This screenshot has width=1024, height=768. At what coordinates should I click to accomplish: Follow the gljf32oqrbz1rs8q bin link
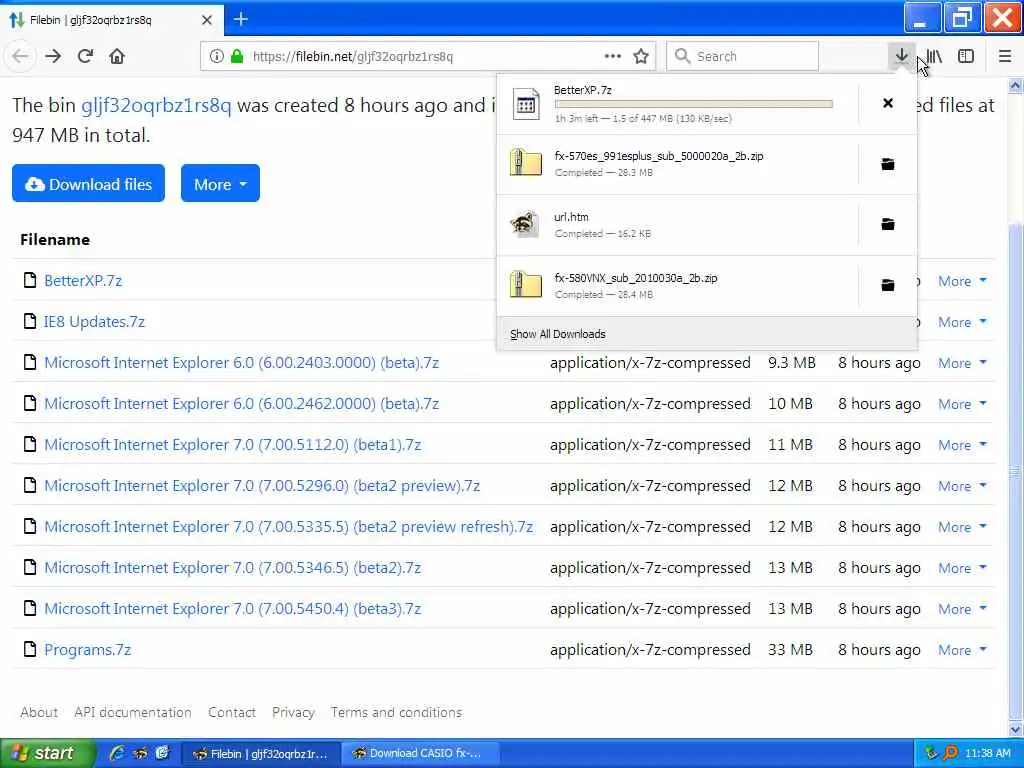click(156, 105)
